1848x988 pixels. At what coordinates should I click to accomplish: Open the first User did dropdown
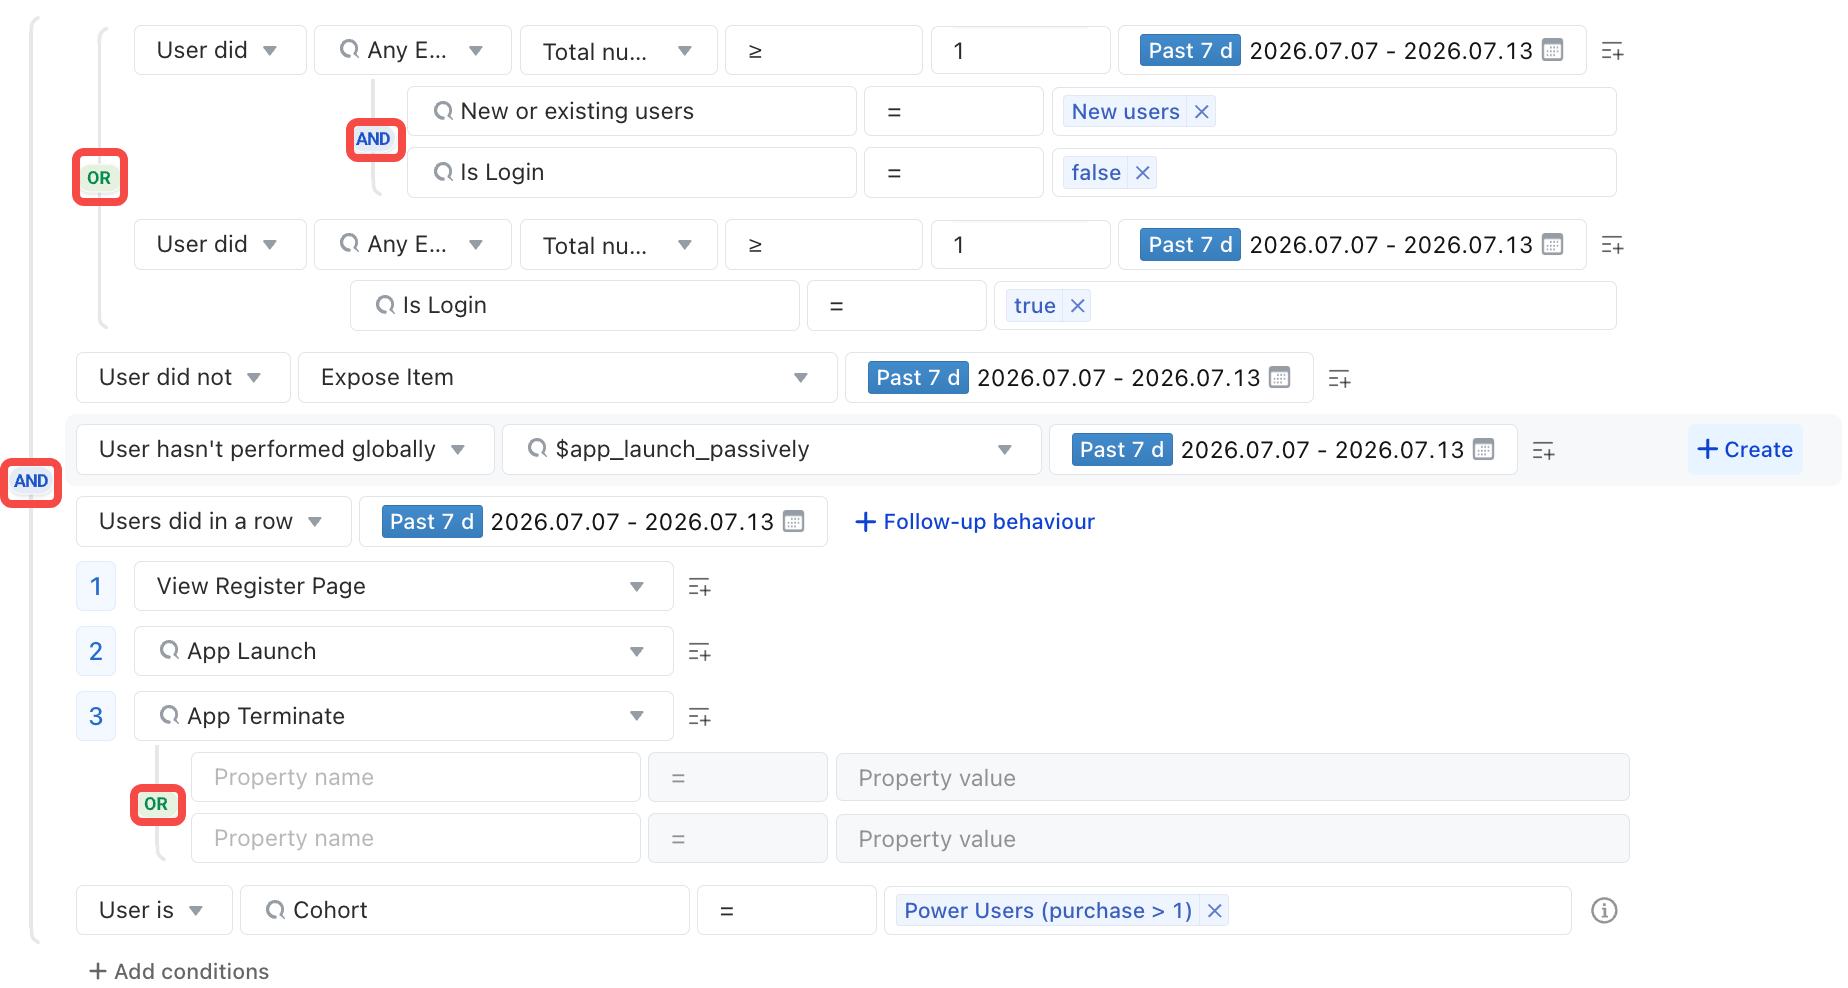(220, 50)
